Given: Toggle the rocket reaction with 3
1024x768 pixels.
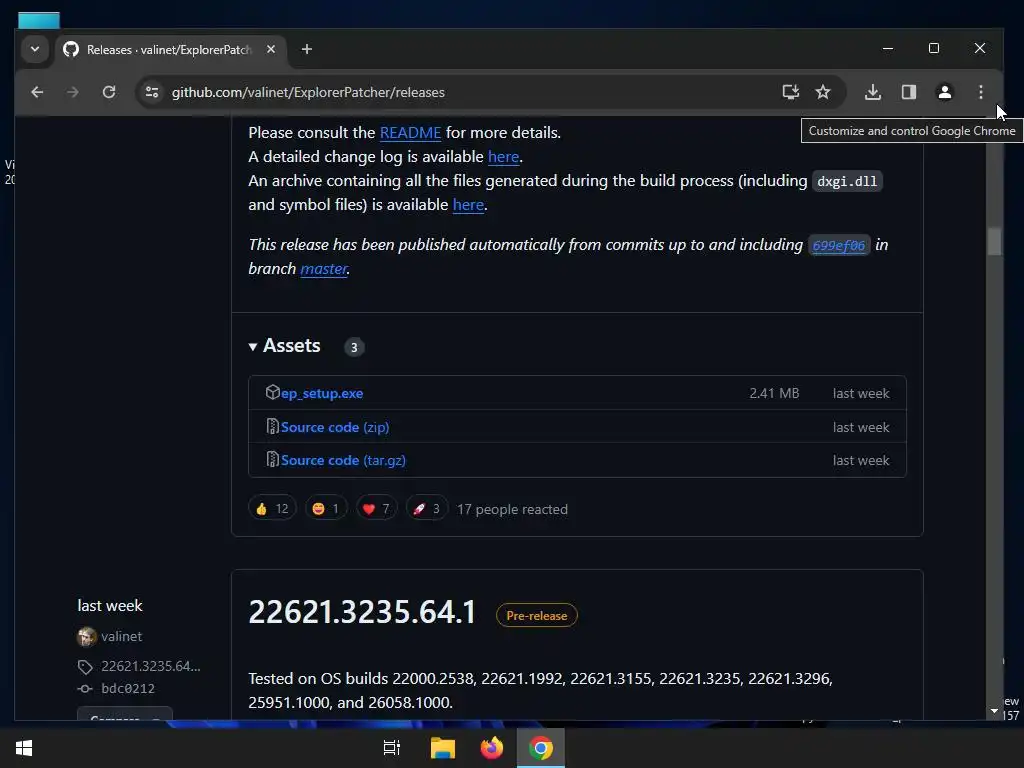Looking at the screenshot, I should 426,509.
